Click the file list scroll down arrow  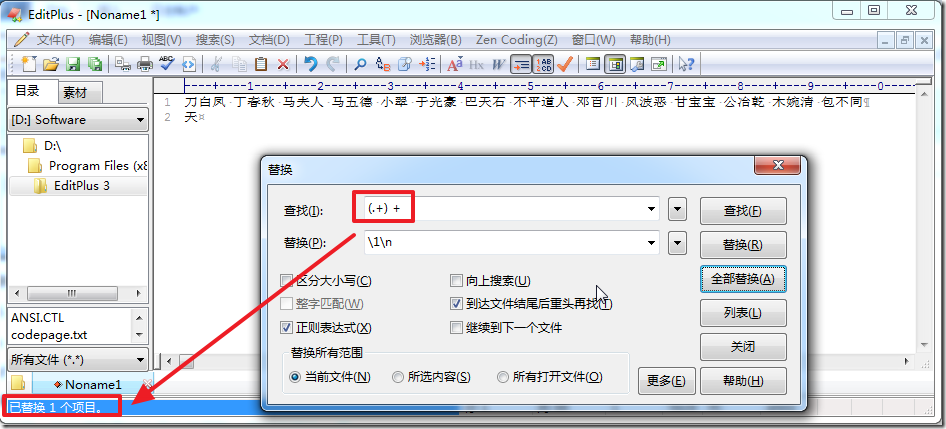point(140,334)
